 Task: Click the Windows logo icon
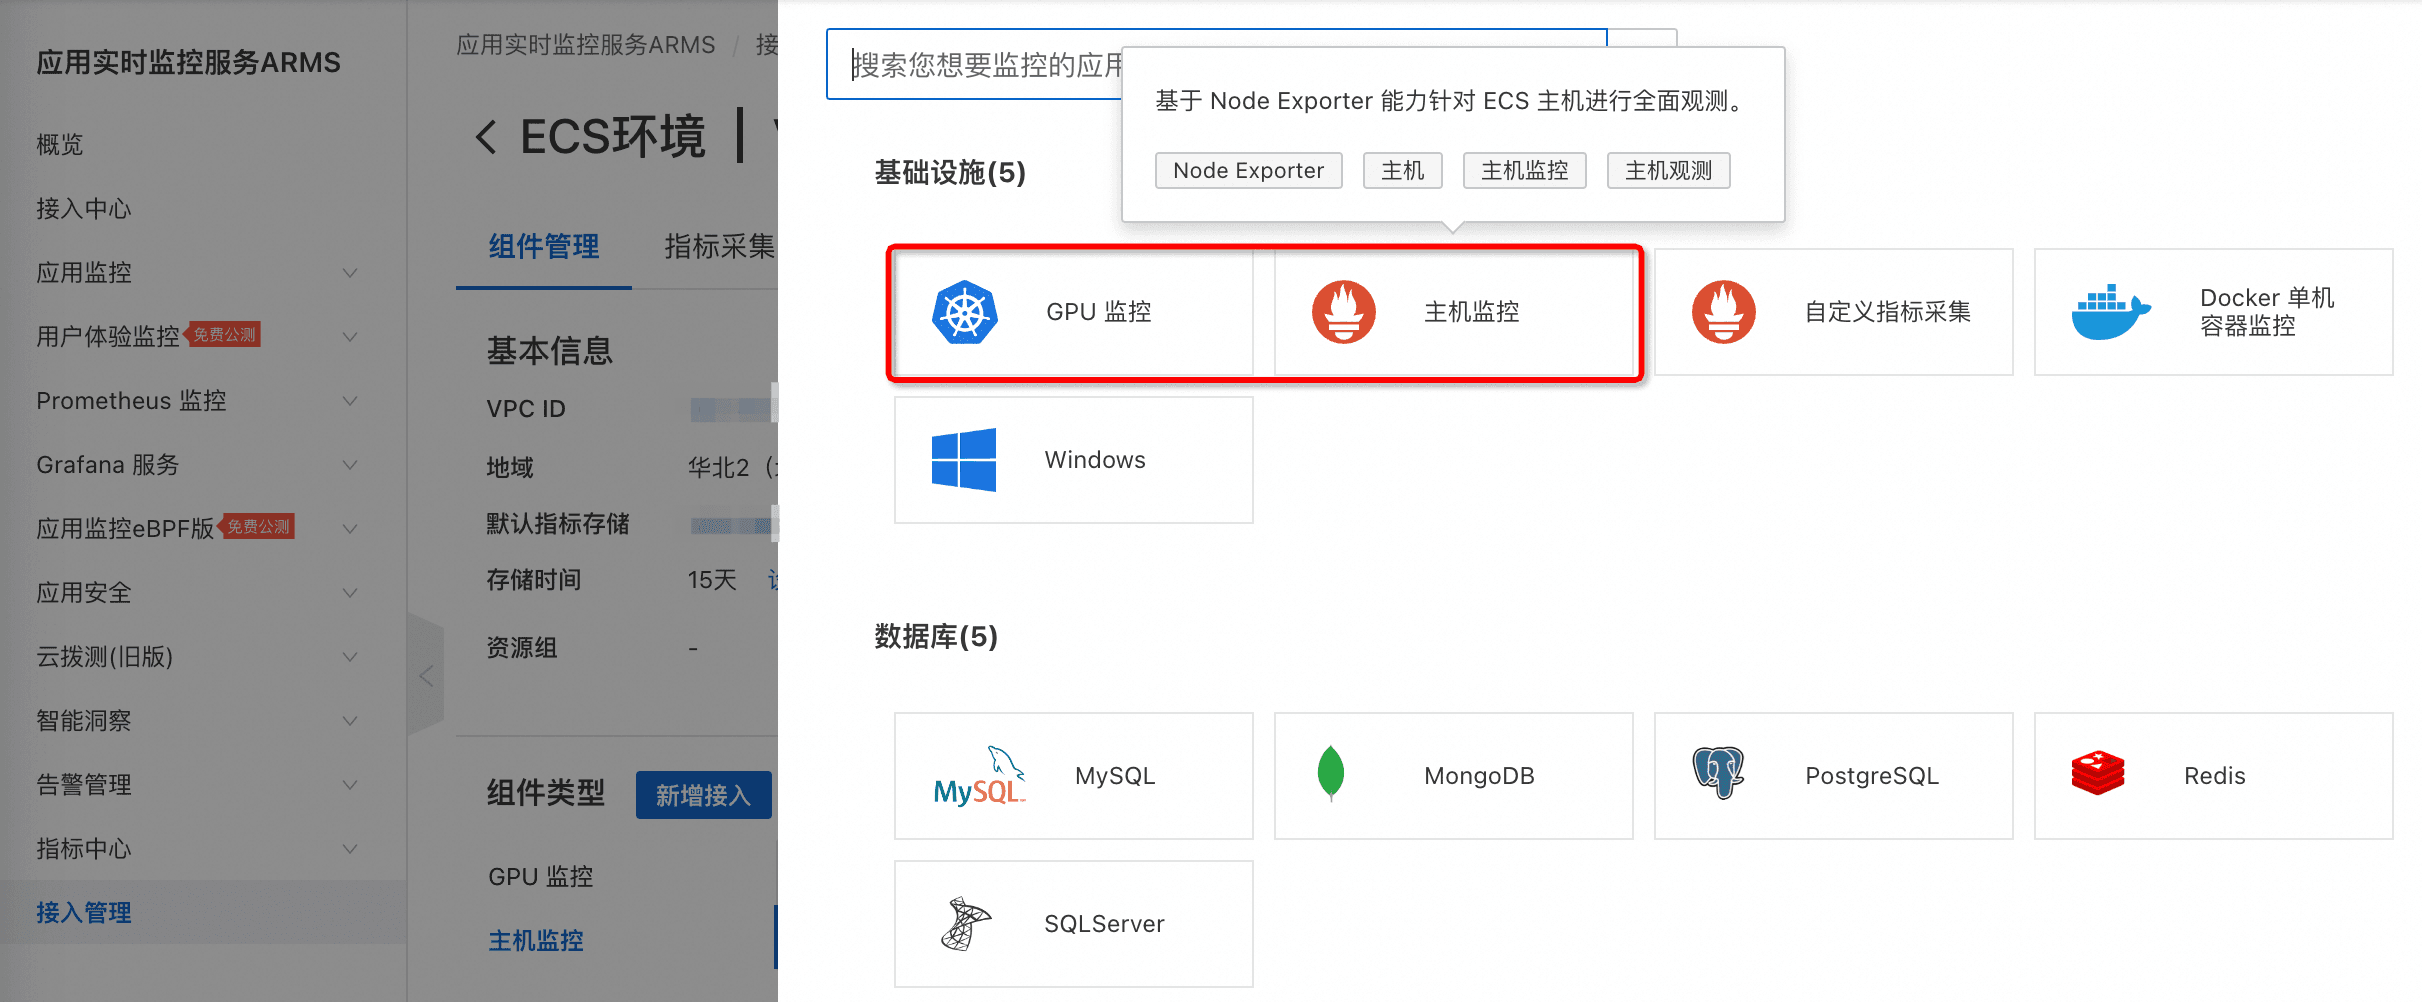point(963,460)
